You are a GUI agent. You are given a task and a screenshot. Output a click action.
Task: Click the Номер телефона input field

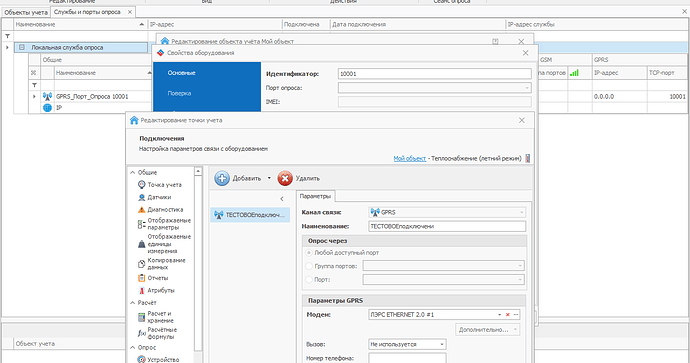pos(407,358)
